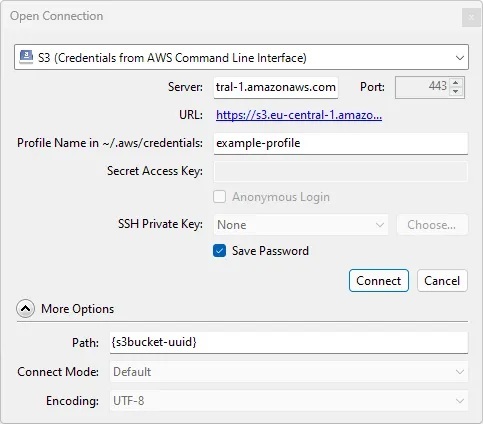Image resolution: width=483 pixels, height=424 pixels.
Task: Click the Port number field
Action: tap(422, 87)
